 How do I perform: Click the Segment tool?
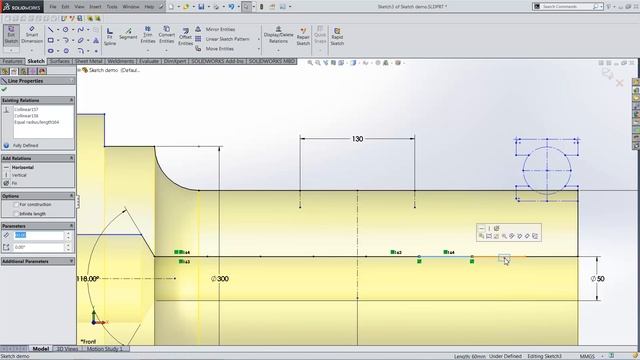[x=128, y=33]
